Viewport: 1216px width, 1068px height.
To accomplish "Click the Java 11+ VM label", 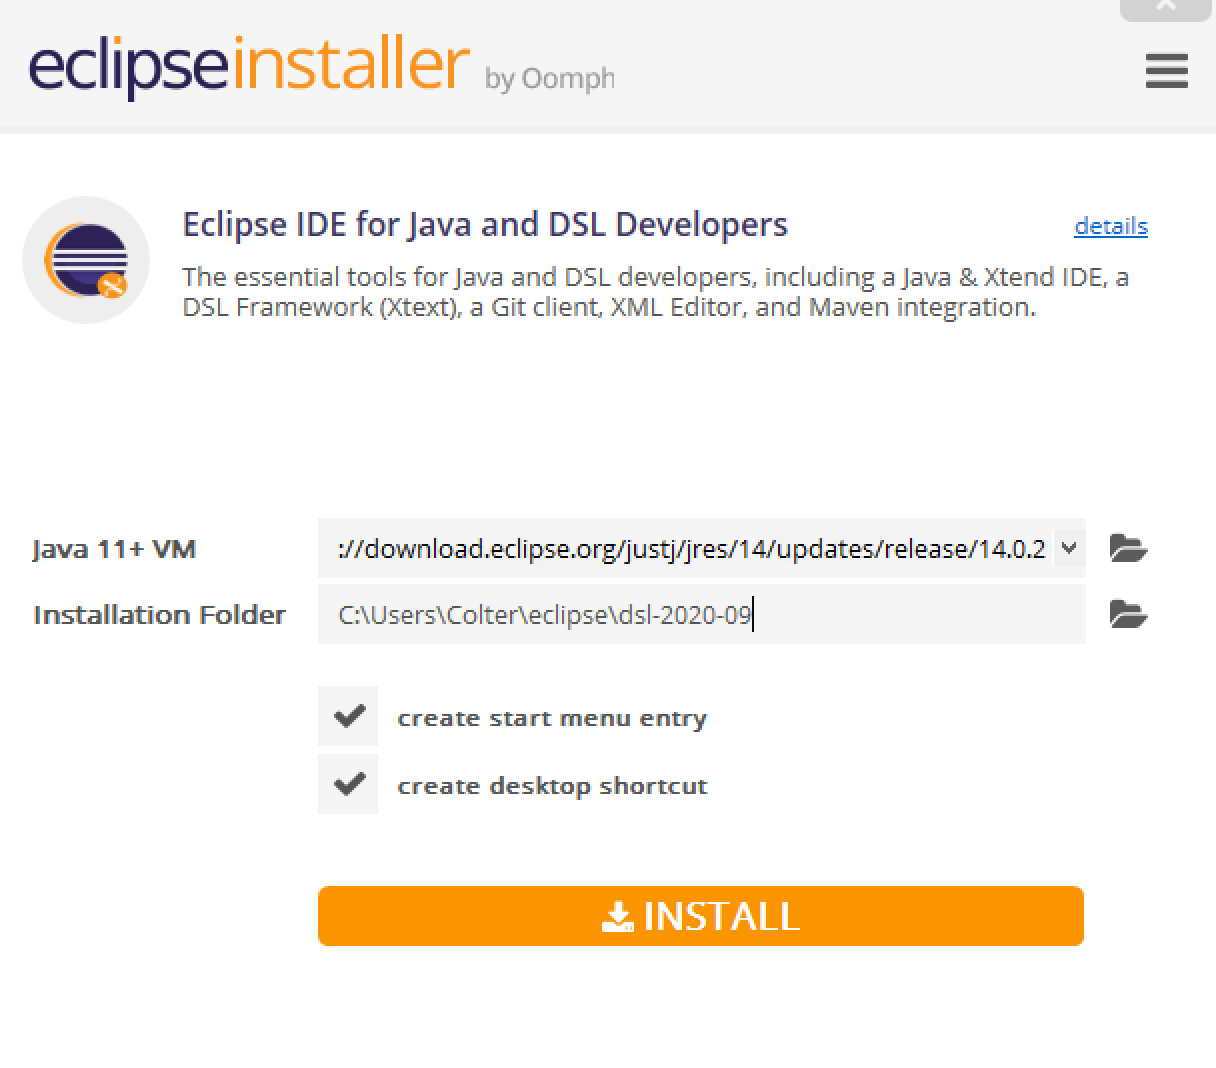I will pos(115,548).
